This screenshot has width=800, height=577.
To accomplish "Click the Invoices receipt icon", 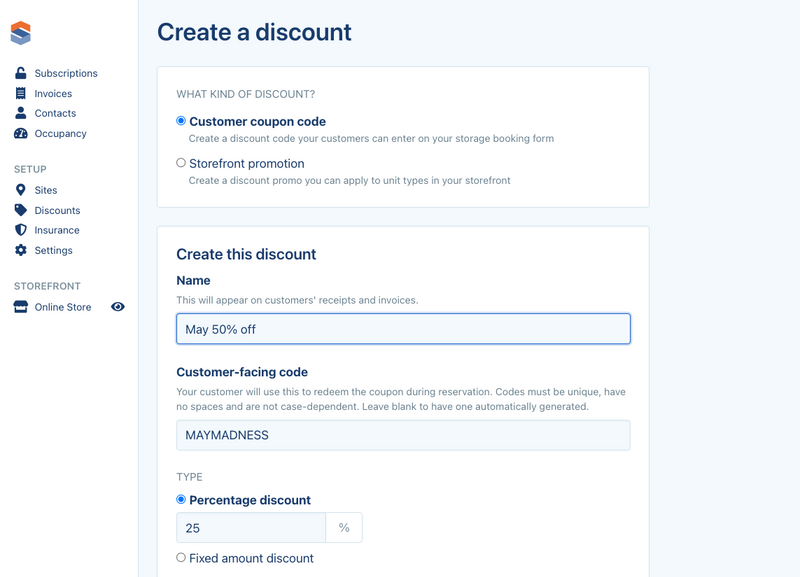I will (x=20, y=93).
